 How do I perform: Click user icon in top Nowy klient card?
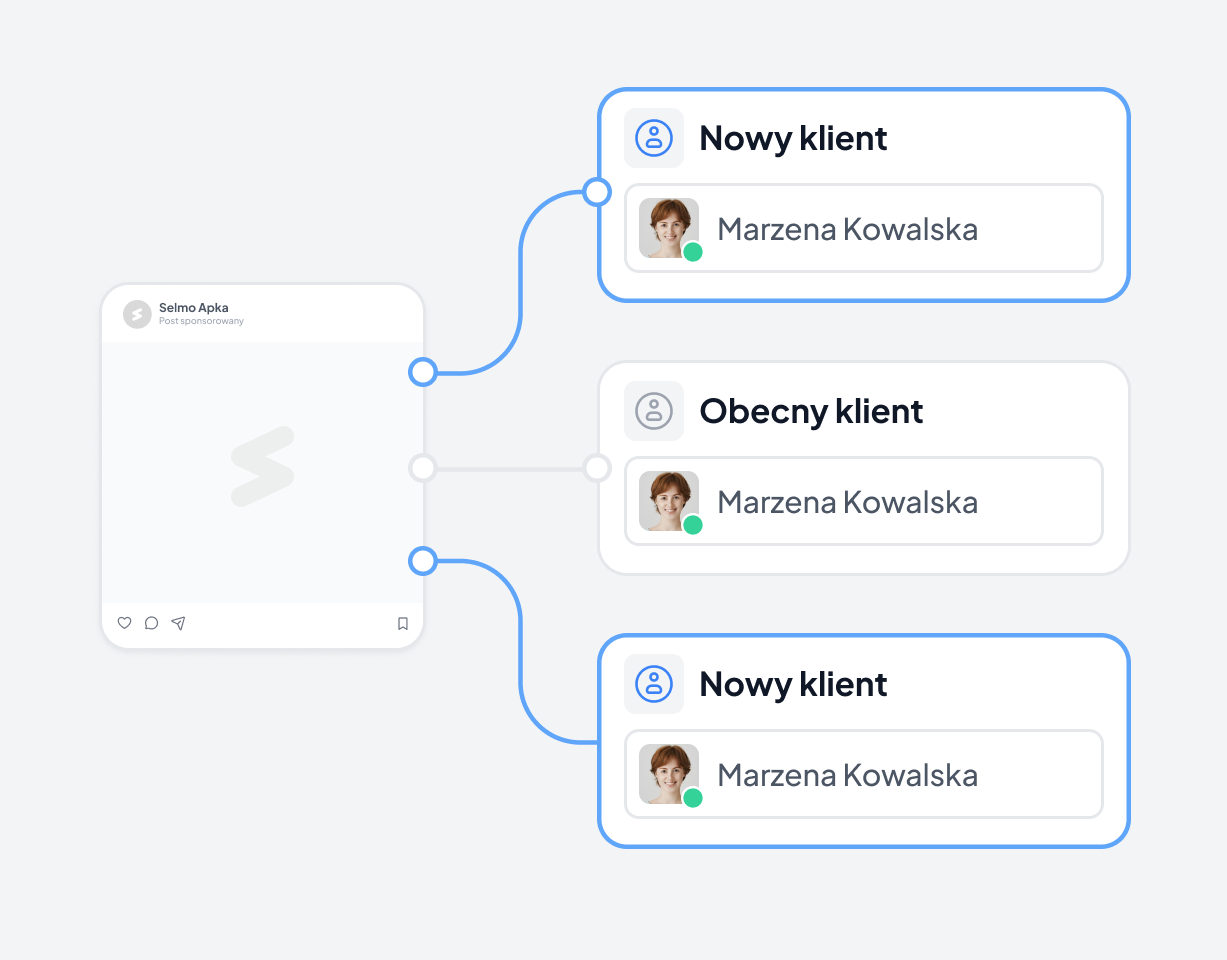coord(654,138)
